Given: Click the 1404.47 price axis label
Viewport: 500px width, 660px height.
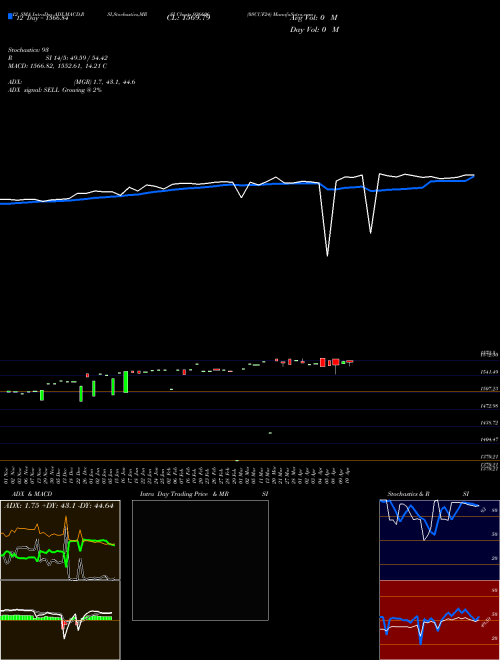Looking at the screenshot, I should pos(489,439).
